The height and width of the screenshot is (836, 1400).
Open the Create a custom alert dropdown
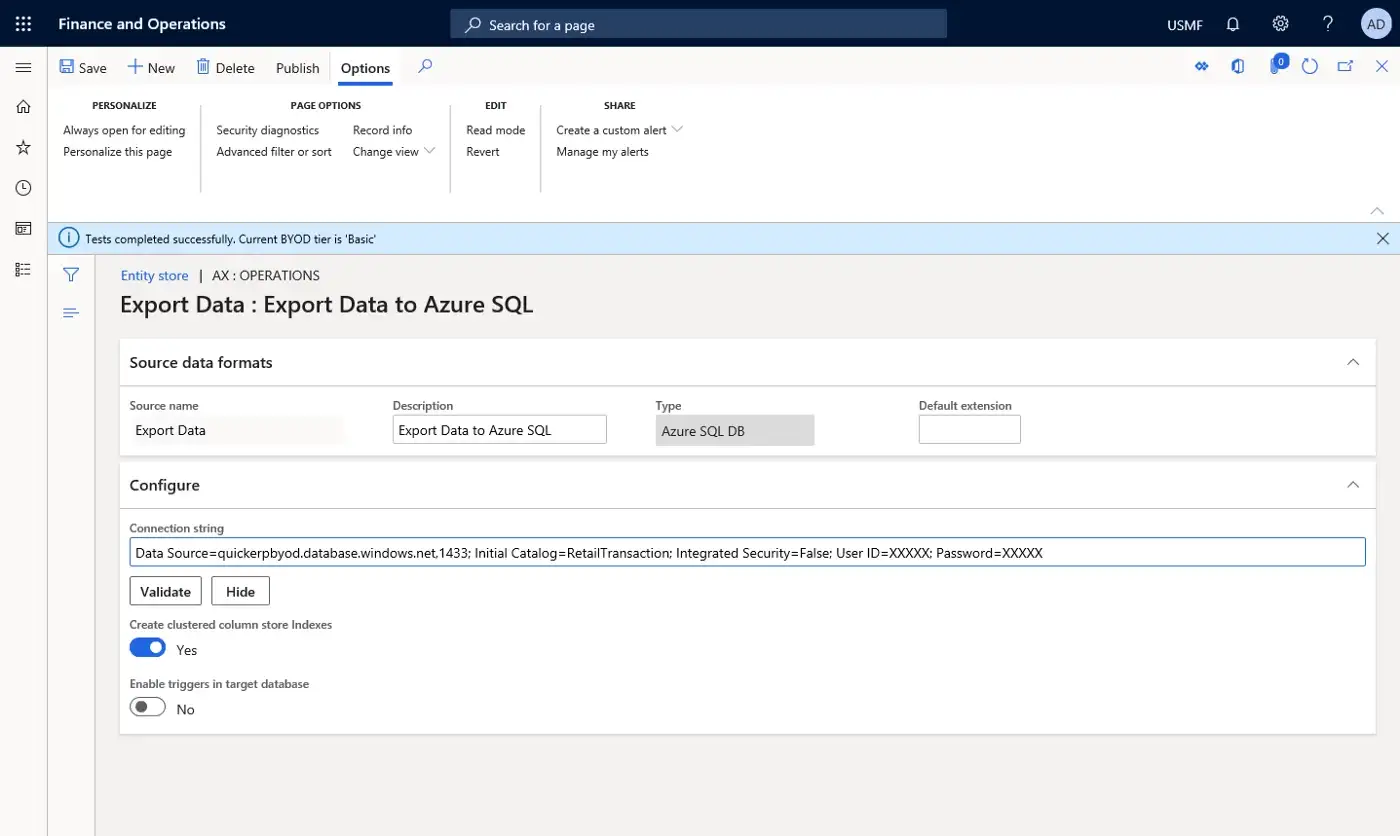(620, 130)
